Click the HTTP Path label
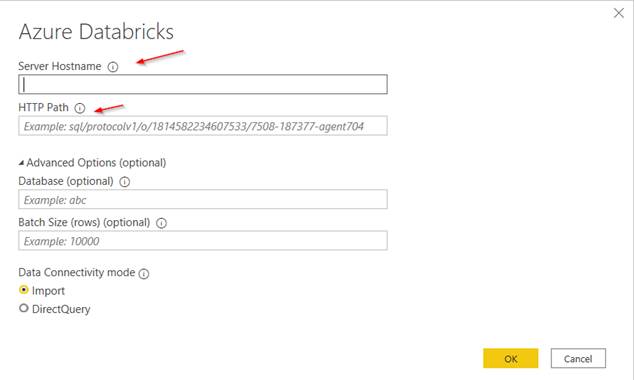 tap(44, 108)
